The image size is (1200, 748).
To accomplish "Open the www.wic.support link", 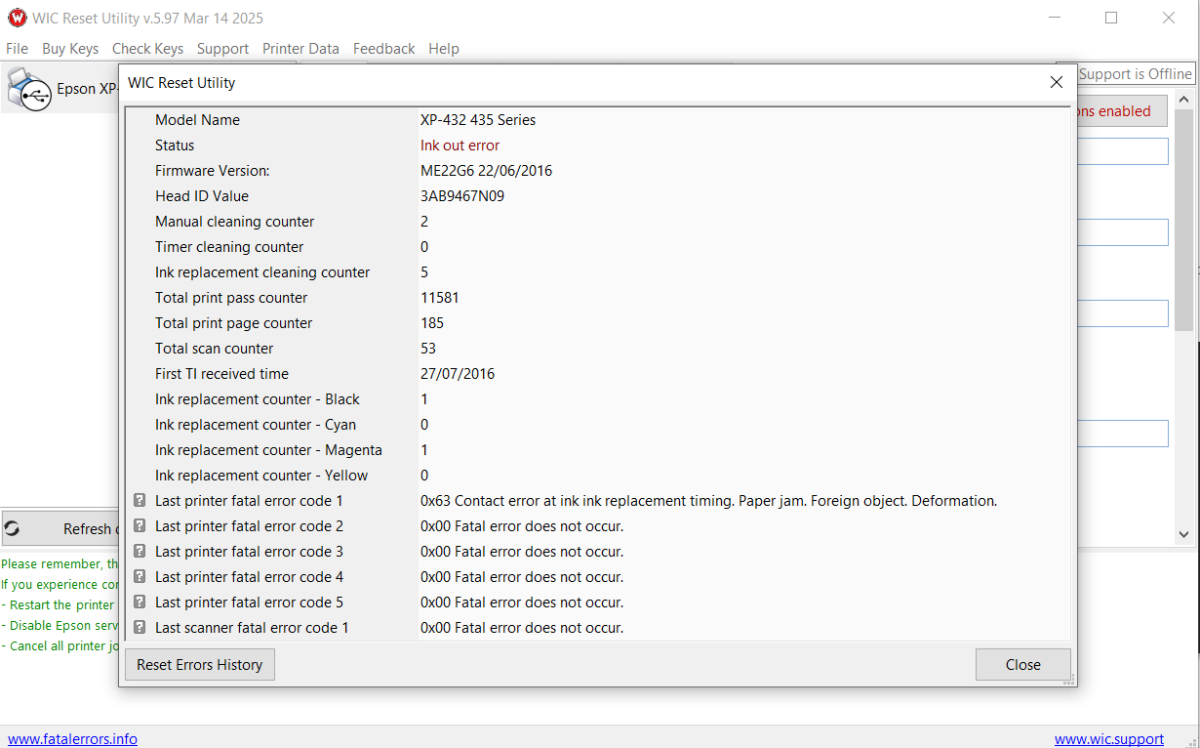I will [1109, 739].
